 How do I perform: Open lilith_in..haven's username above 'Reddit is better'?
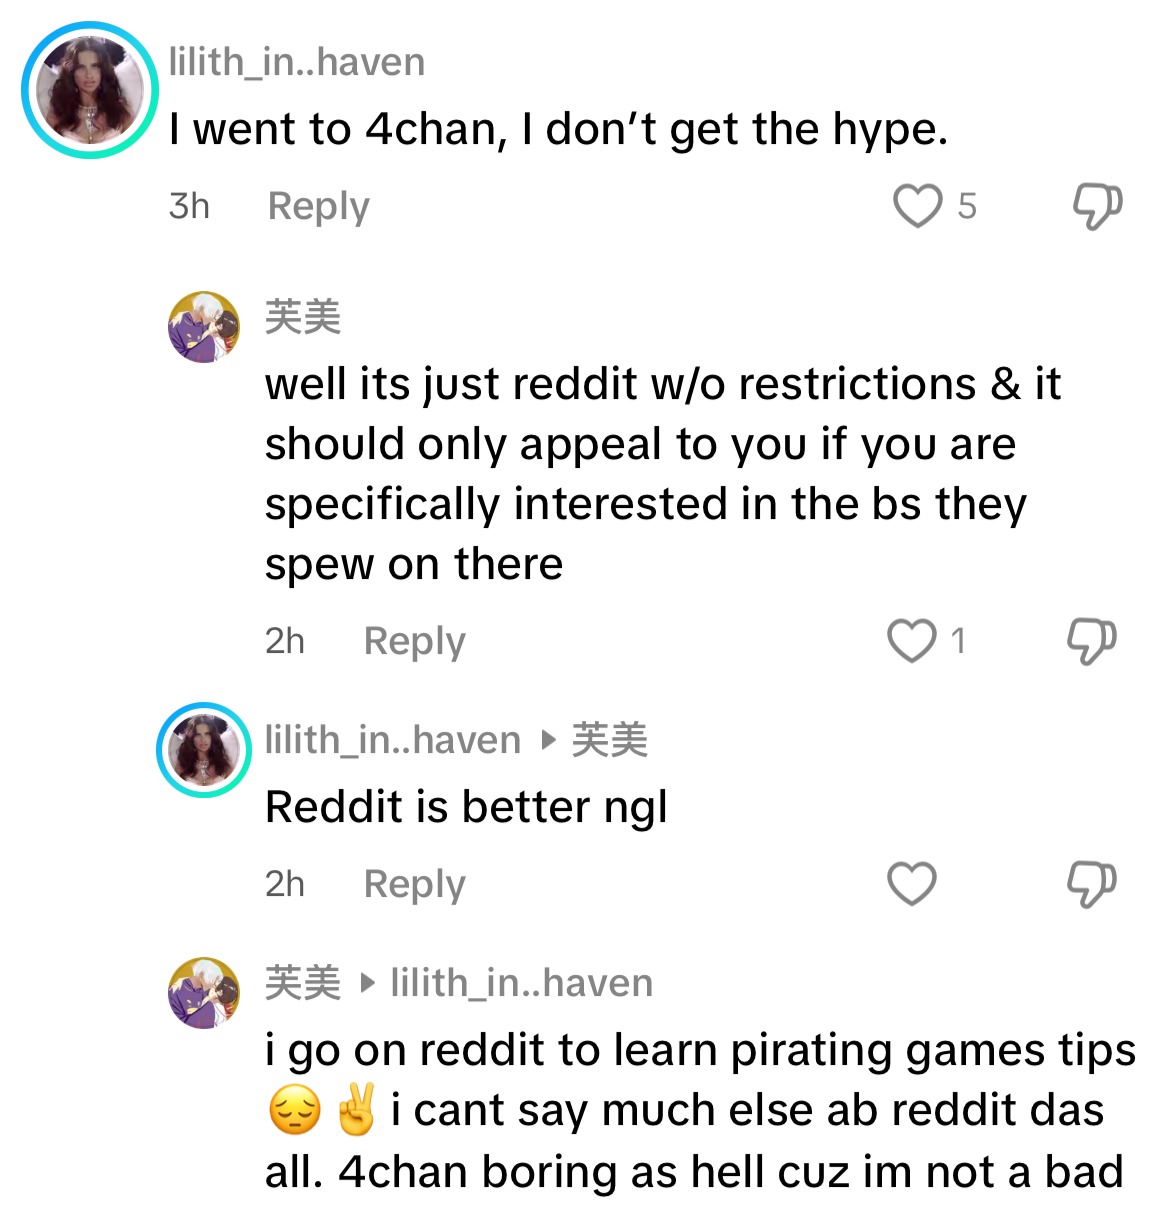tap(393, 740)
